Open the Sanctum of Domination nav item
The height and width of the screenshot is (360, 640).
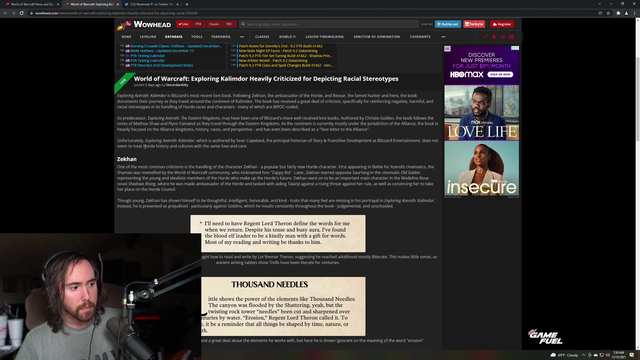(377, 37)
